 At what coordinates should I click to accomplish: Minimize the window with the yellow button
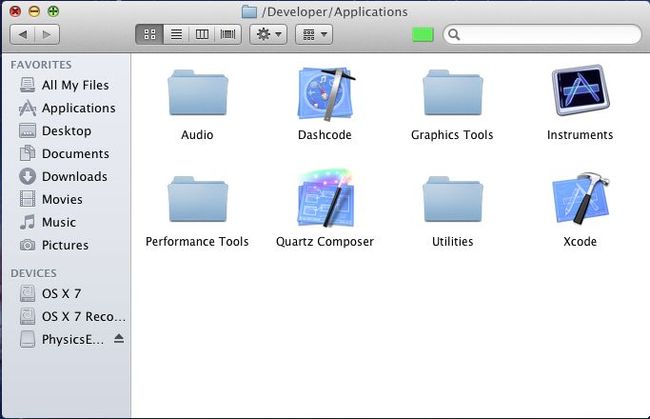(x=34, y=11)
